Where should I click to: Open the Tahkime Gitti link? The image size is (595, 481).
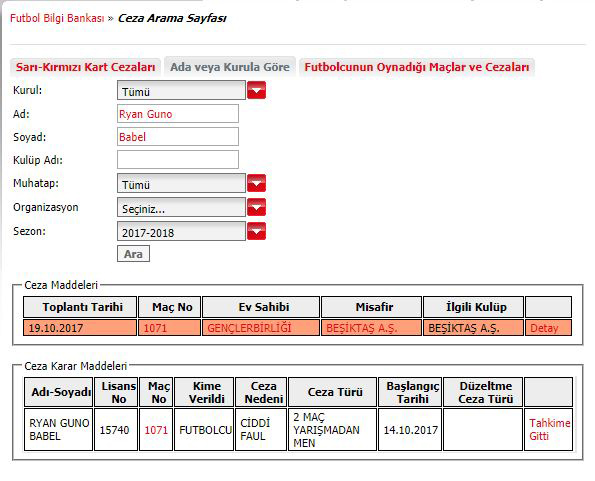(x=549, y=429)
